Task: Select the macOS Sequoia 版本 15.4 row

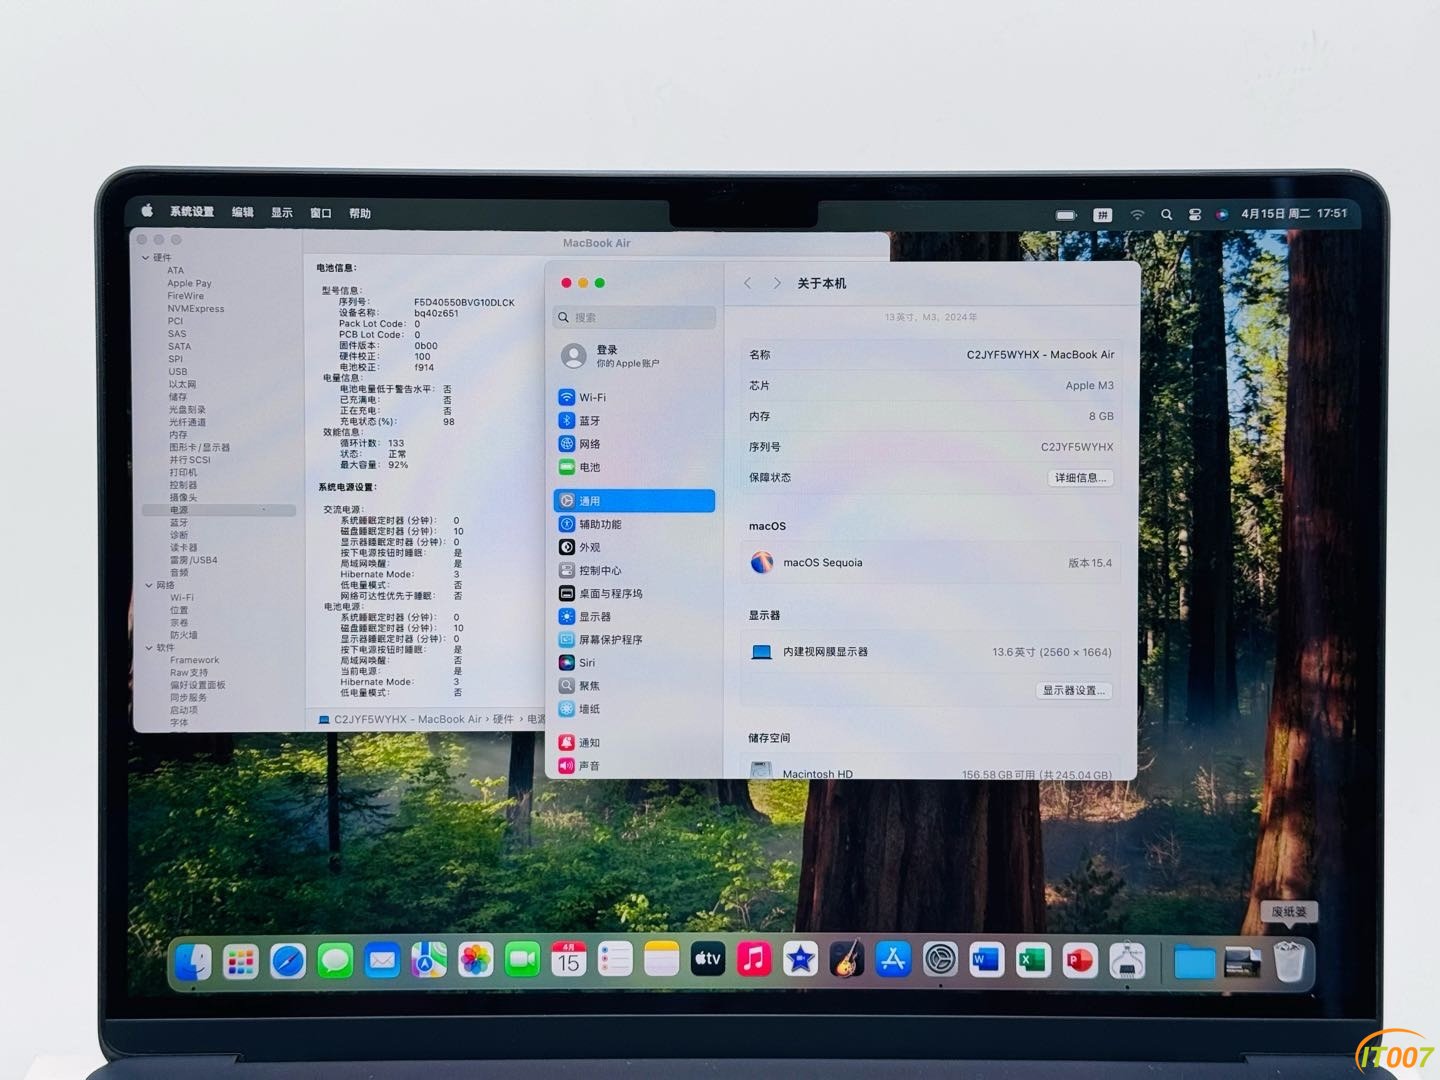Action: (x=931, y=563)
